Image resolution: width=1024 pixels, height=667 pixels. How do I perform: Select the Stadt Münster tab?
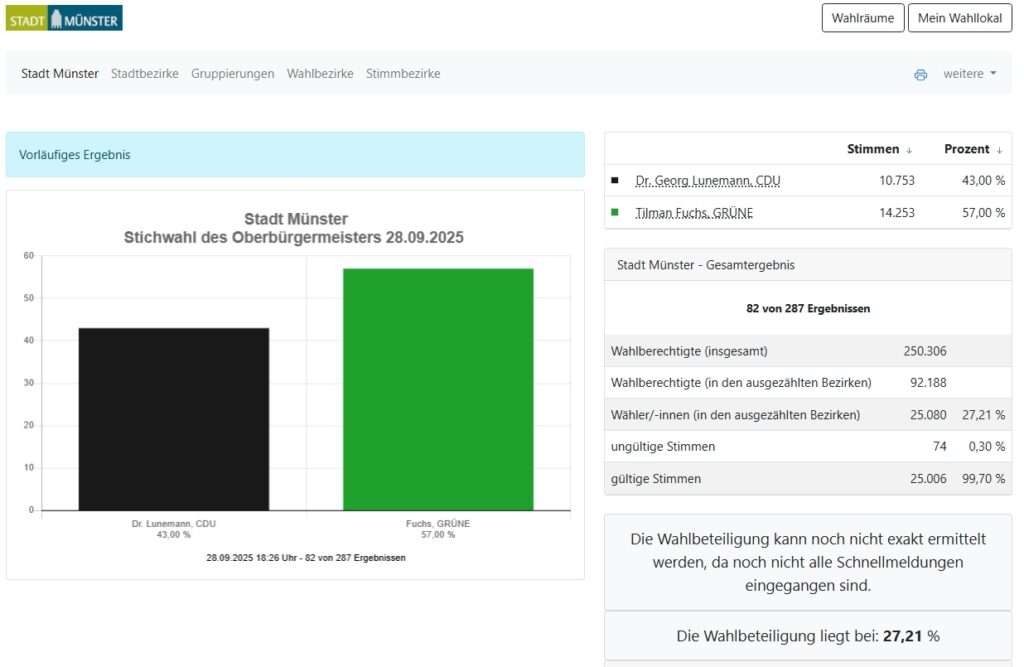point(60,74)
